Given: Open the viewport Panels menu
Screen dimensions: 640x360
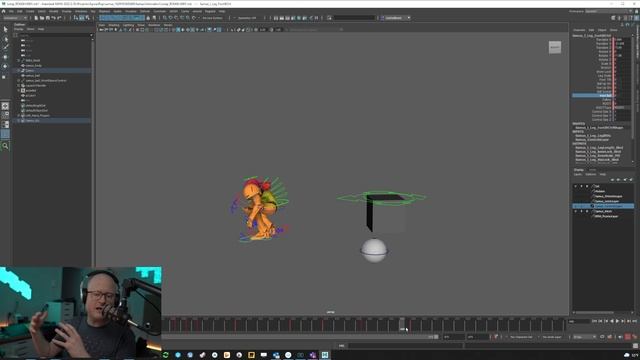Looking at the screenshot, I should tap(168, 25).
